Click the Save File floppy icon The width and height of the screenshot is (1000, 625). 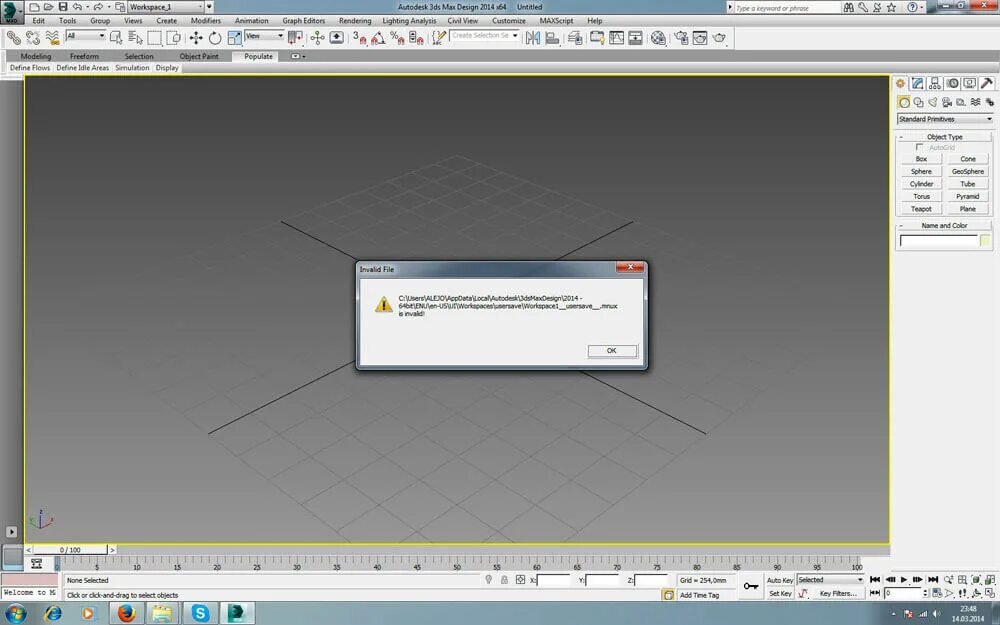(x=62, y=7)
